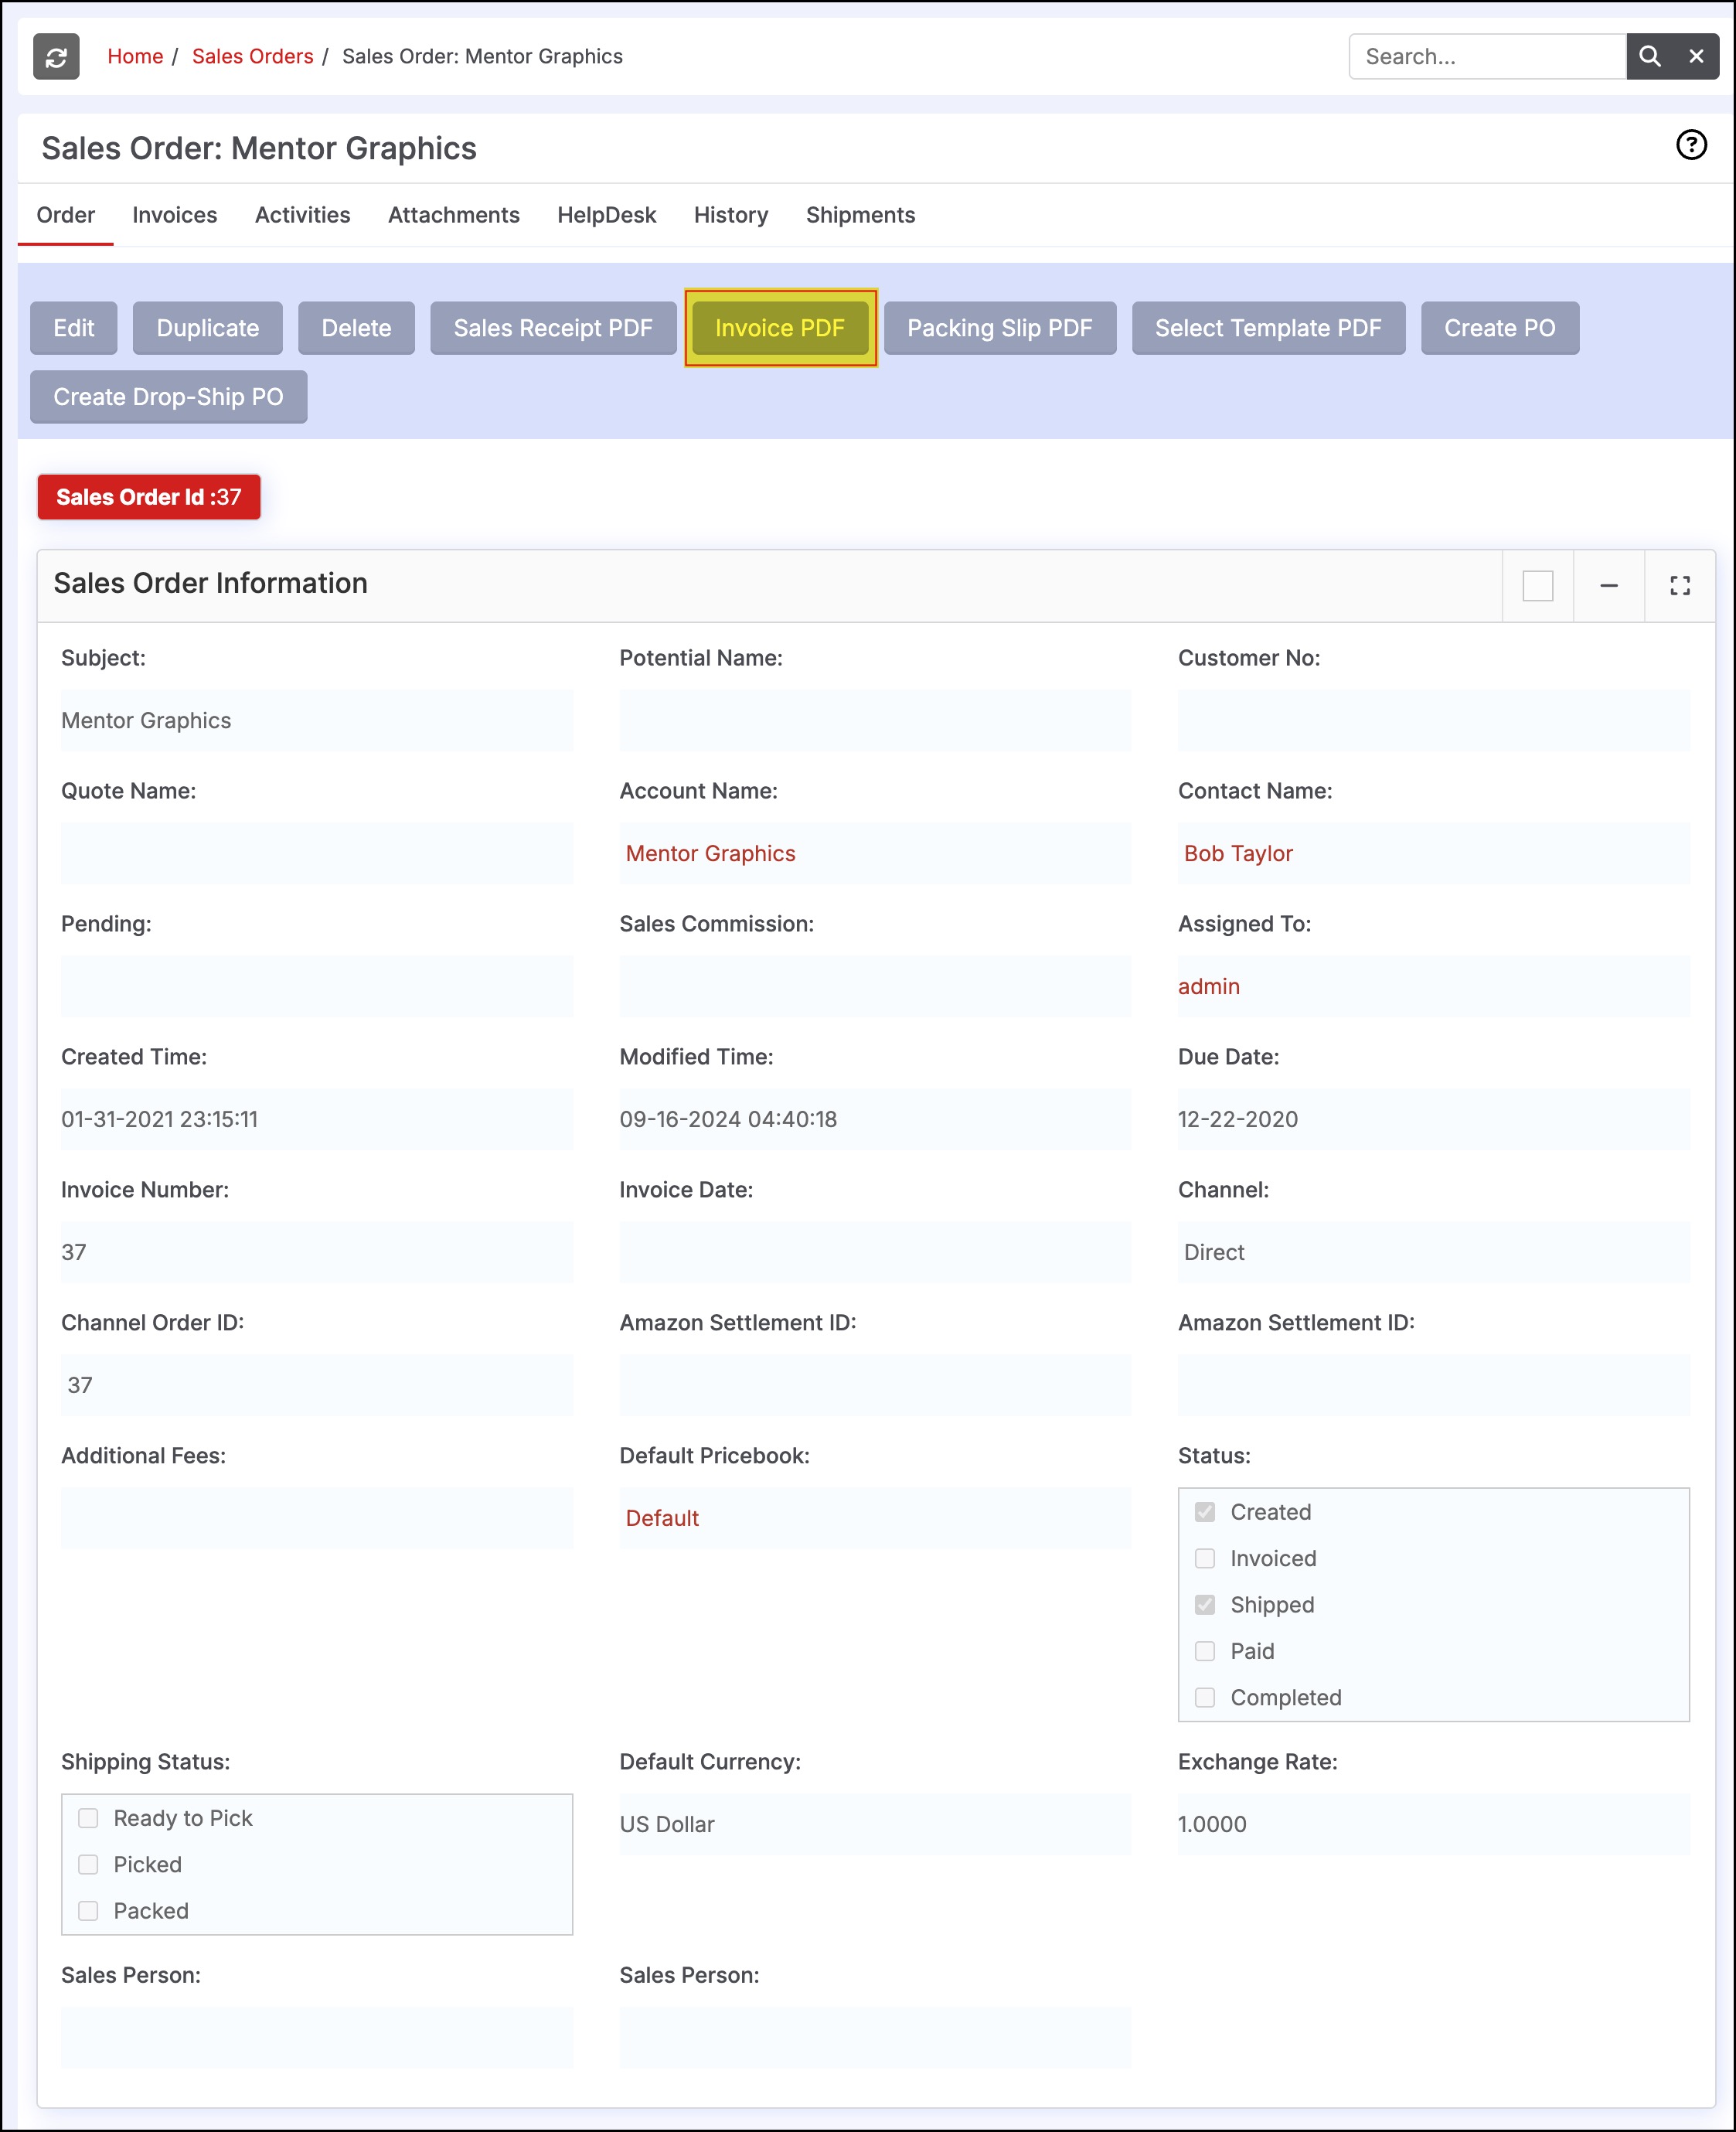The width and height of the screenshot is (1736, 2132).
Task: Tick the Sales Order Information header checkbox
Action: point(1537,586)
